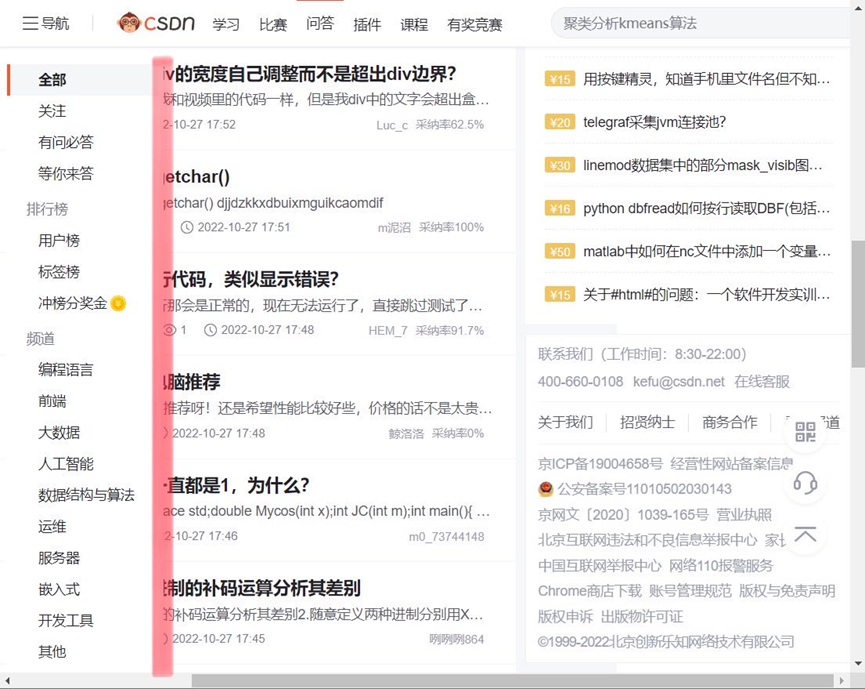
Task: Open the 商务合作 footer link
Action: pyautogui.click(x=729, y=422)
